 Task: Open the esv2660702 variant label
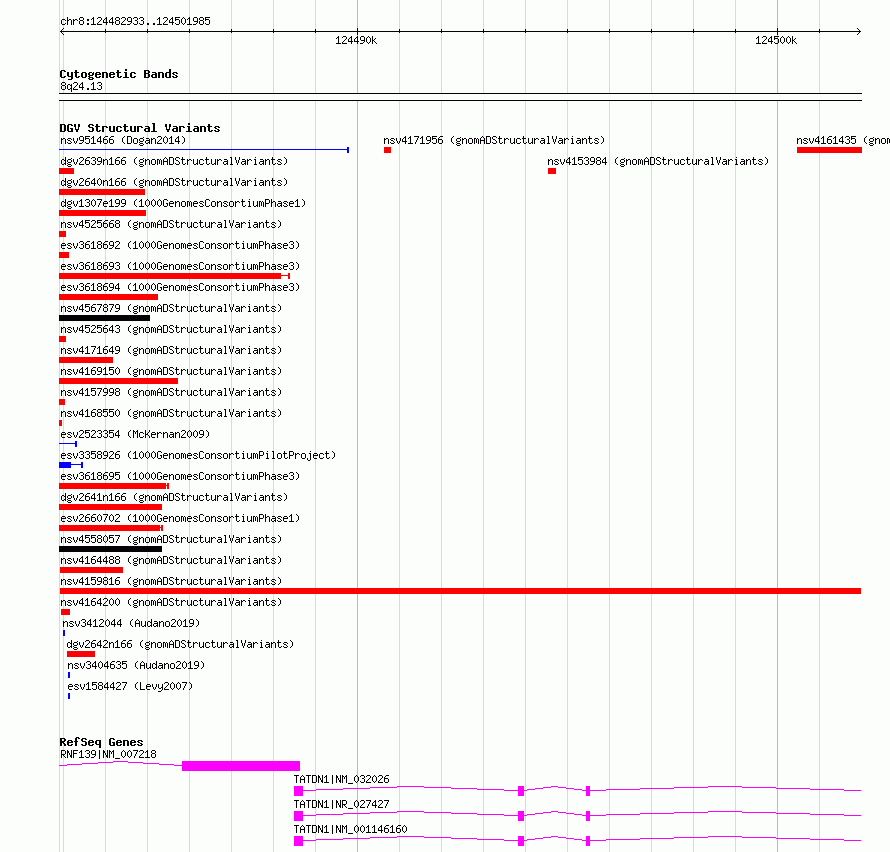tap(180, 518)
